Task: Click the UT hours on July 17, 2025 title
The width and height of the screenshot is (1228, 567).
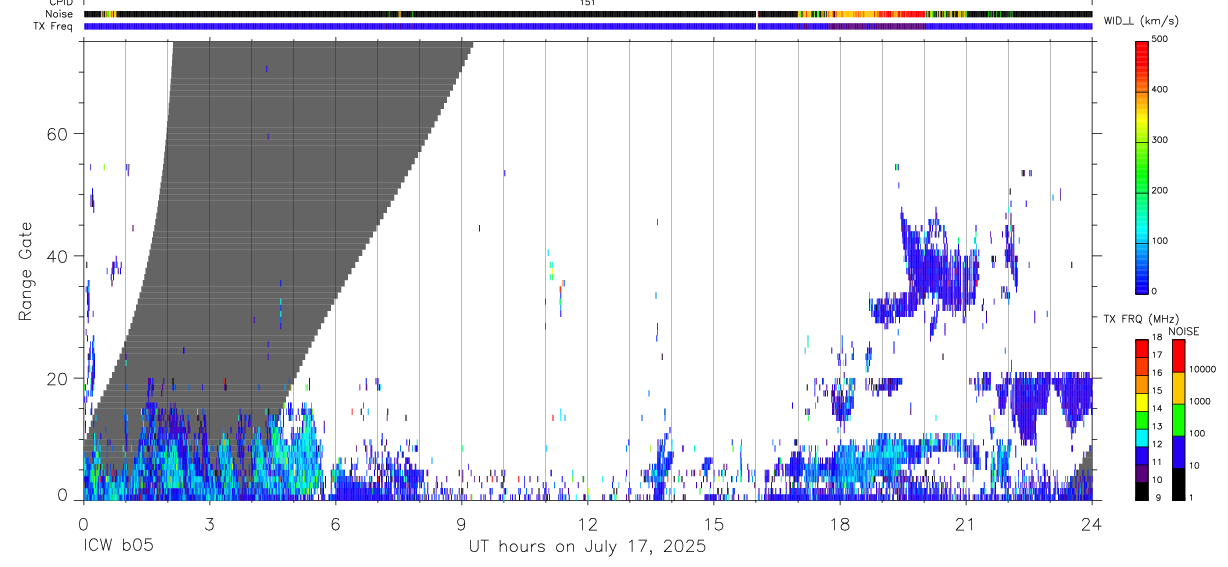Action: click(x=588, y=546)
